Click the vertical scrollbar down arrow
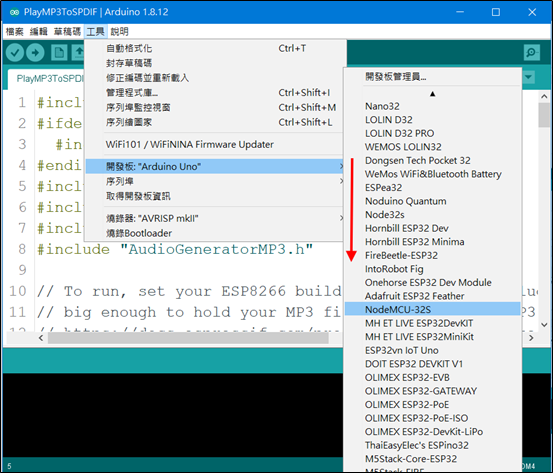This screenshot has height=473, width=553. (x=544, y=325)
